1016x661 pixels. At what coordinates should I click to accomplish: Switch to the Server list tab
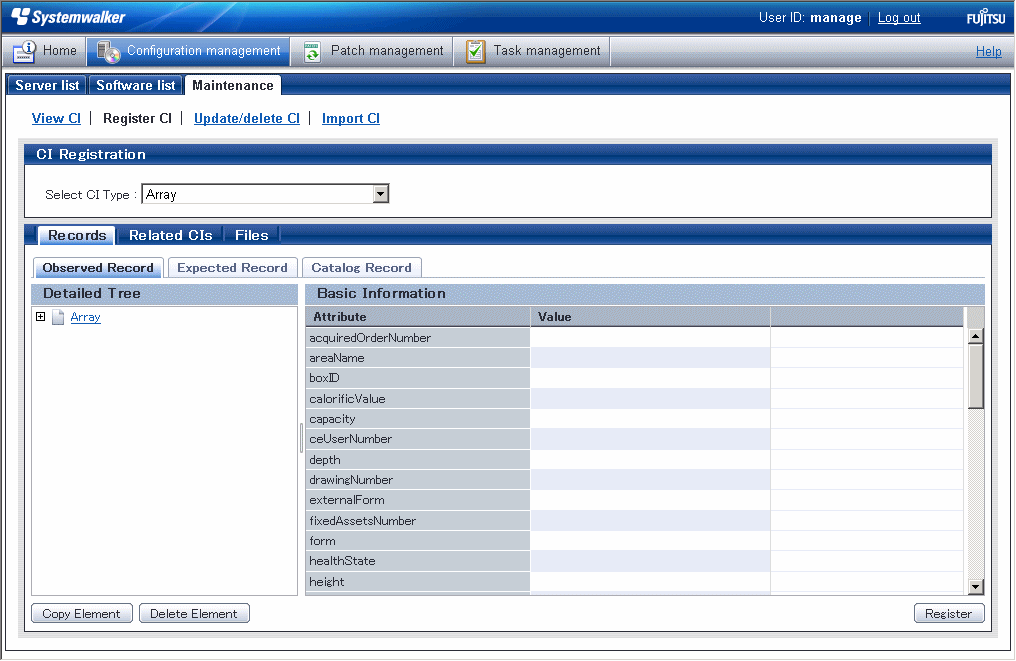pyautogui.click(x=47, y=86)
